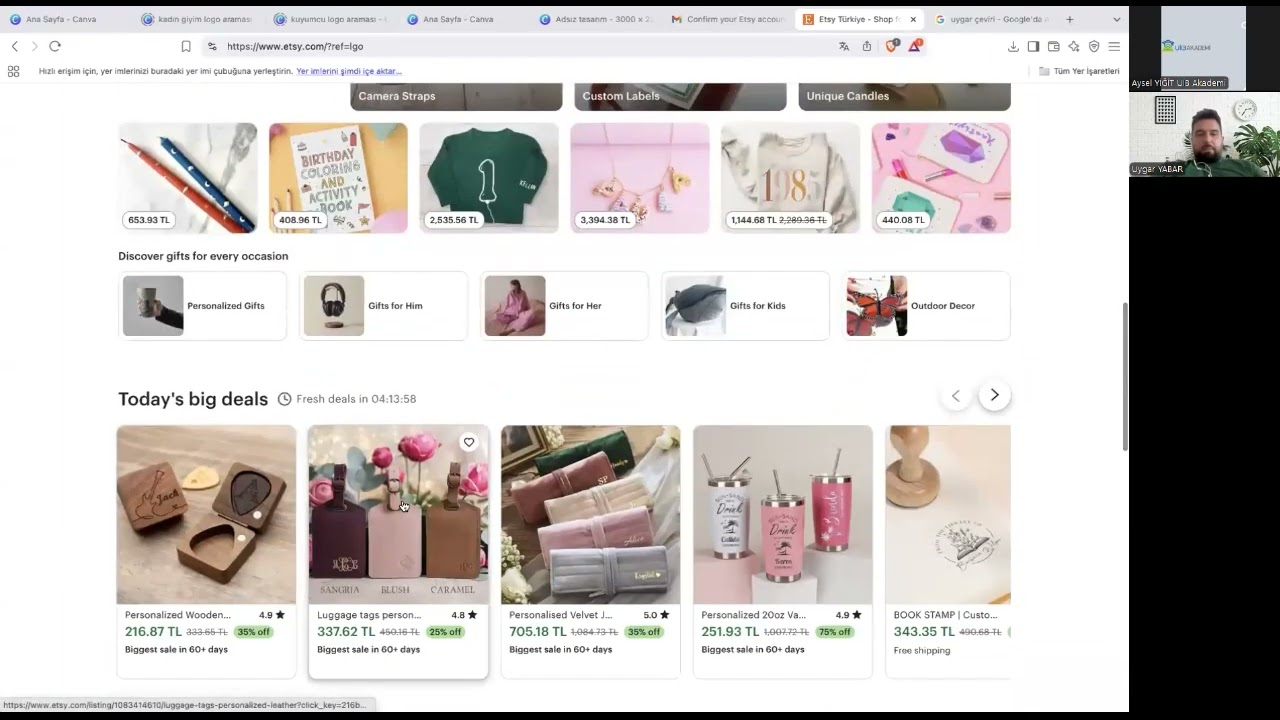The height and width of the screenshot is (720, 1280).
Task: Open the green sweater product 2,535.56 TL
Action: [x=489, y=178]
